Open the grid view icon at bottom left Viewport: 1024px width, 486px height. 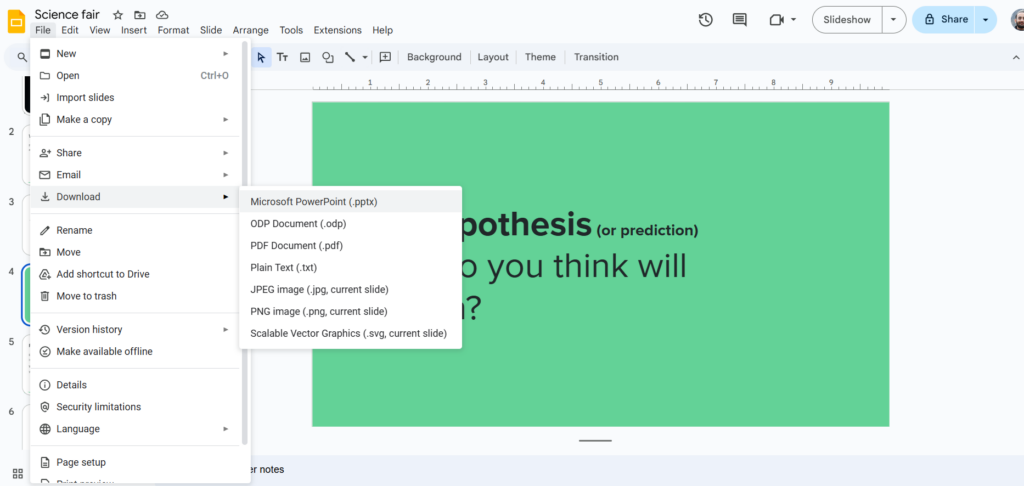point(17,473)
